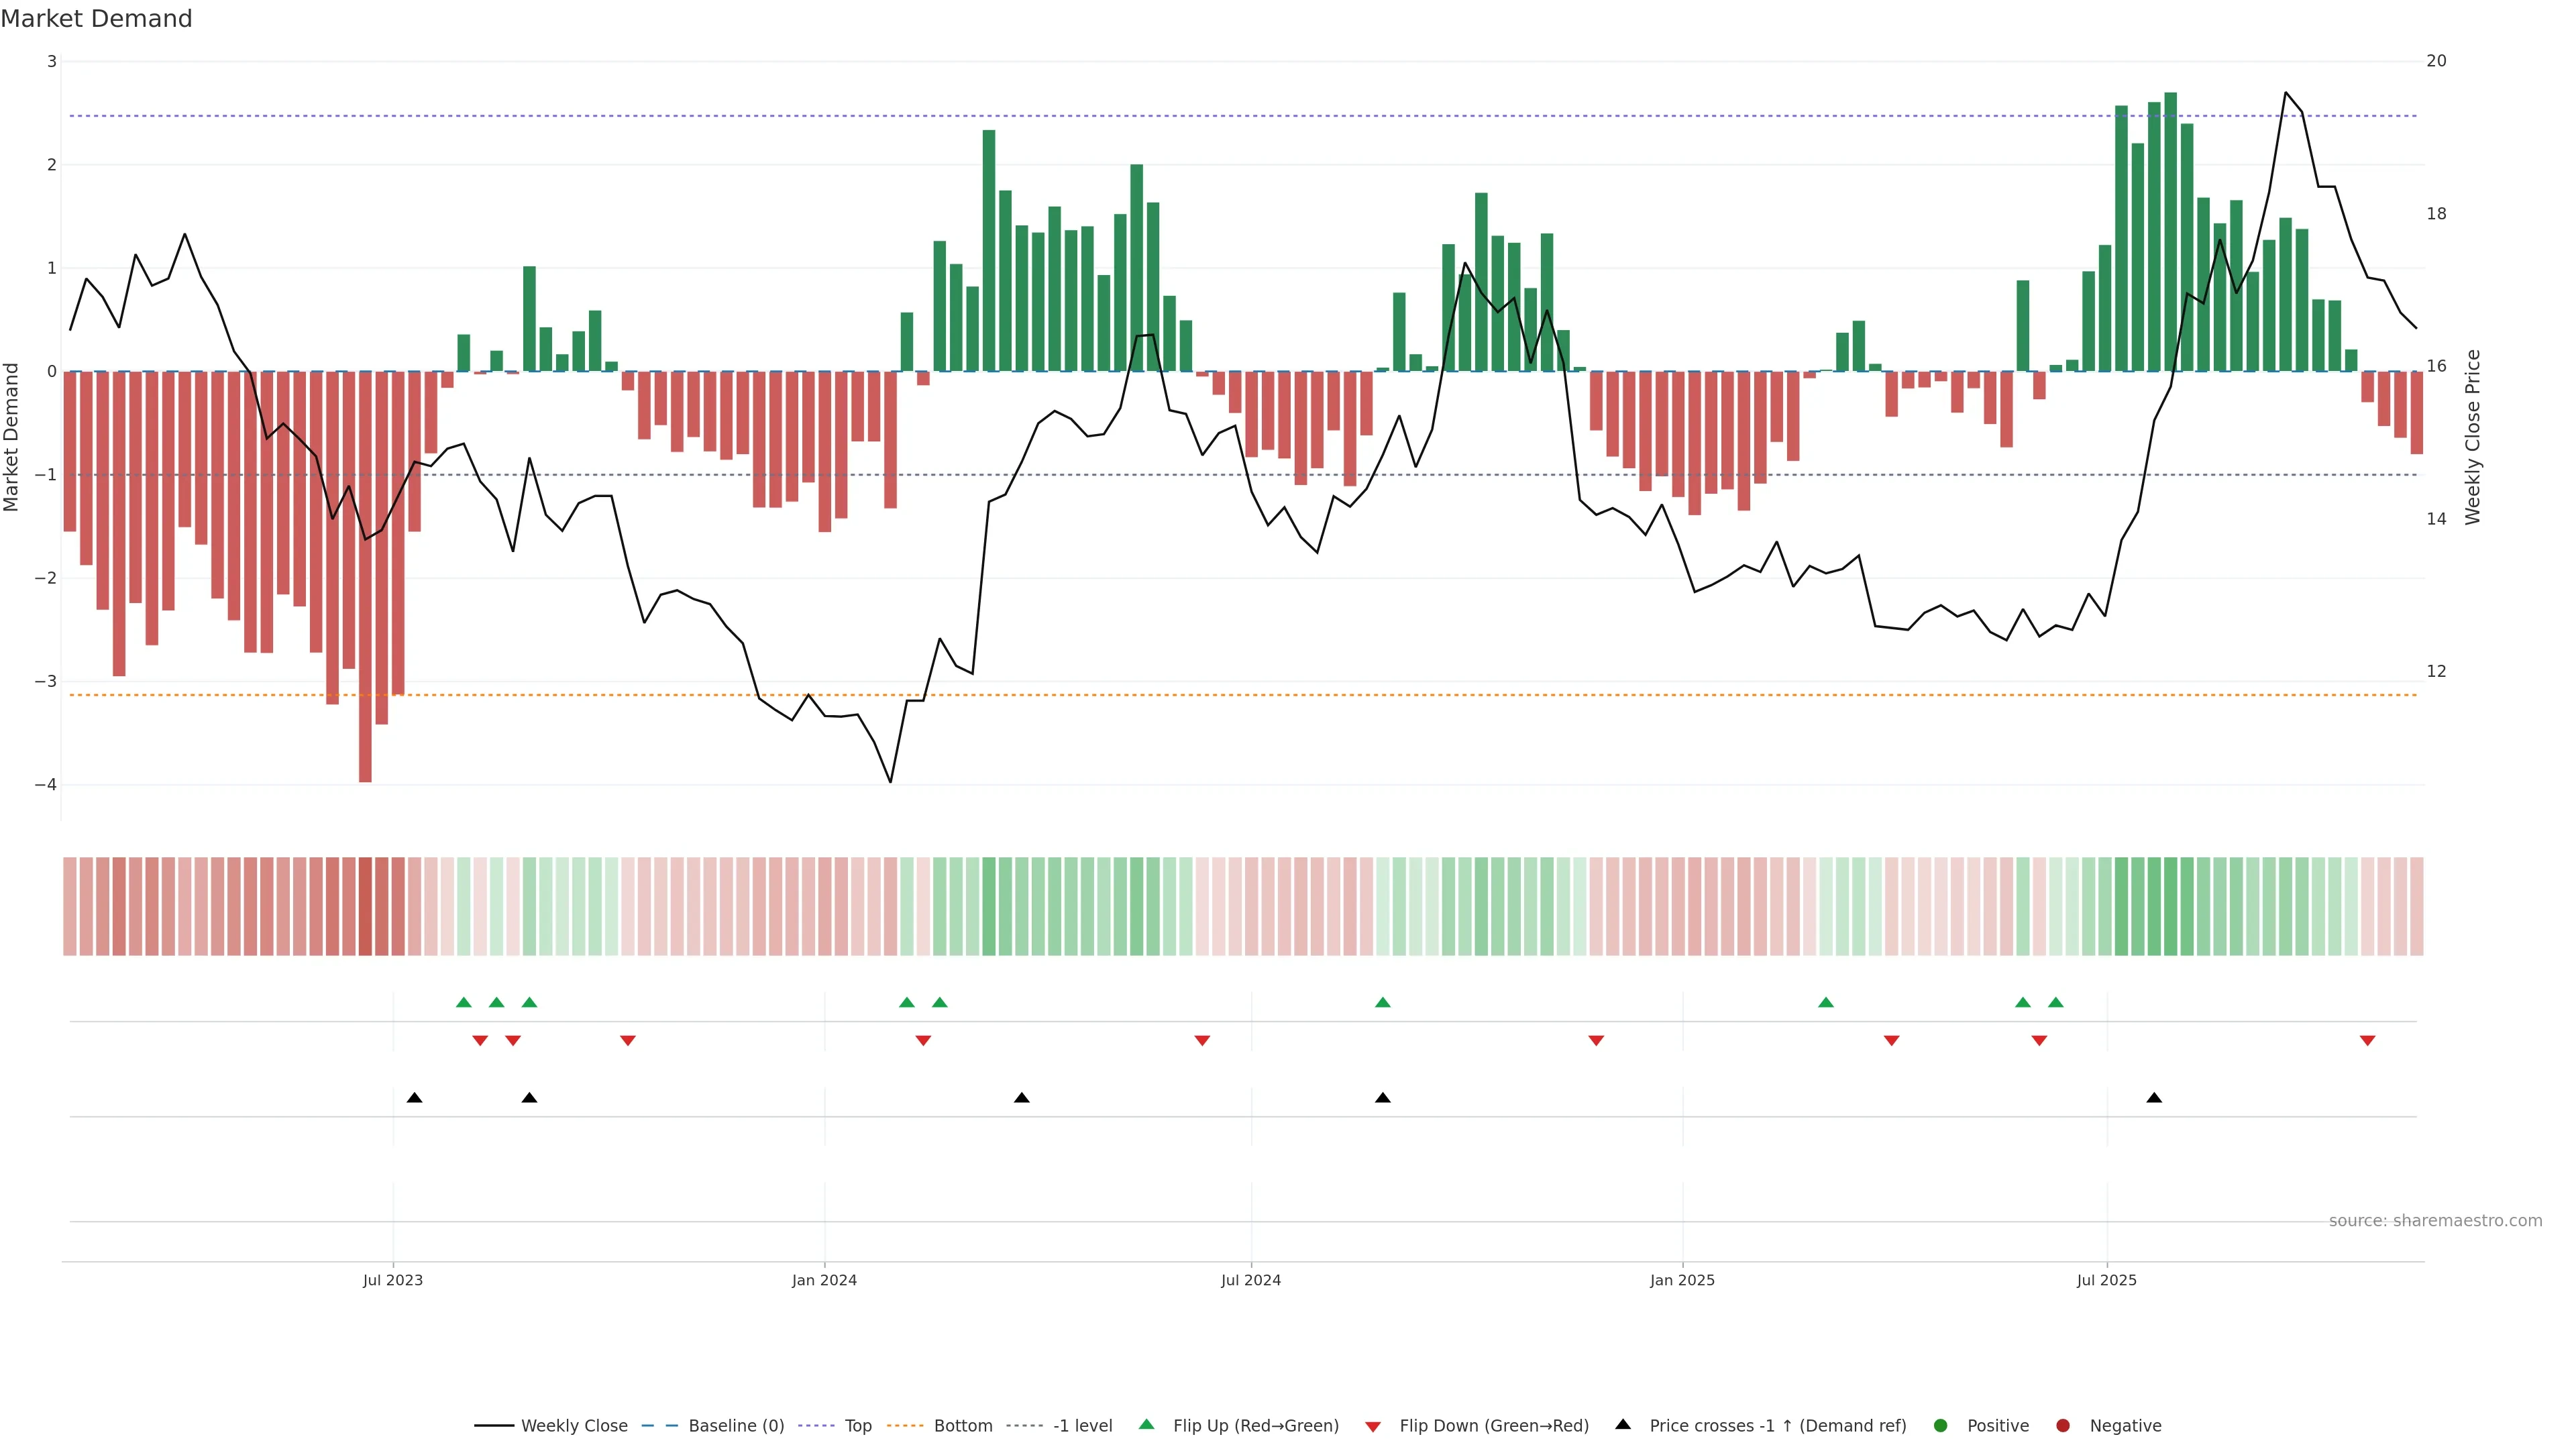Click darkest red cell in heat strip
Viewport: 2576px width, 1449px height.
pos(365,906)
